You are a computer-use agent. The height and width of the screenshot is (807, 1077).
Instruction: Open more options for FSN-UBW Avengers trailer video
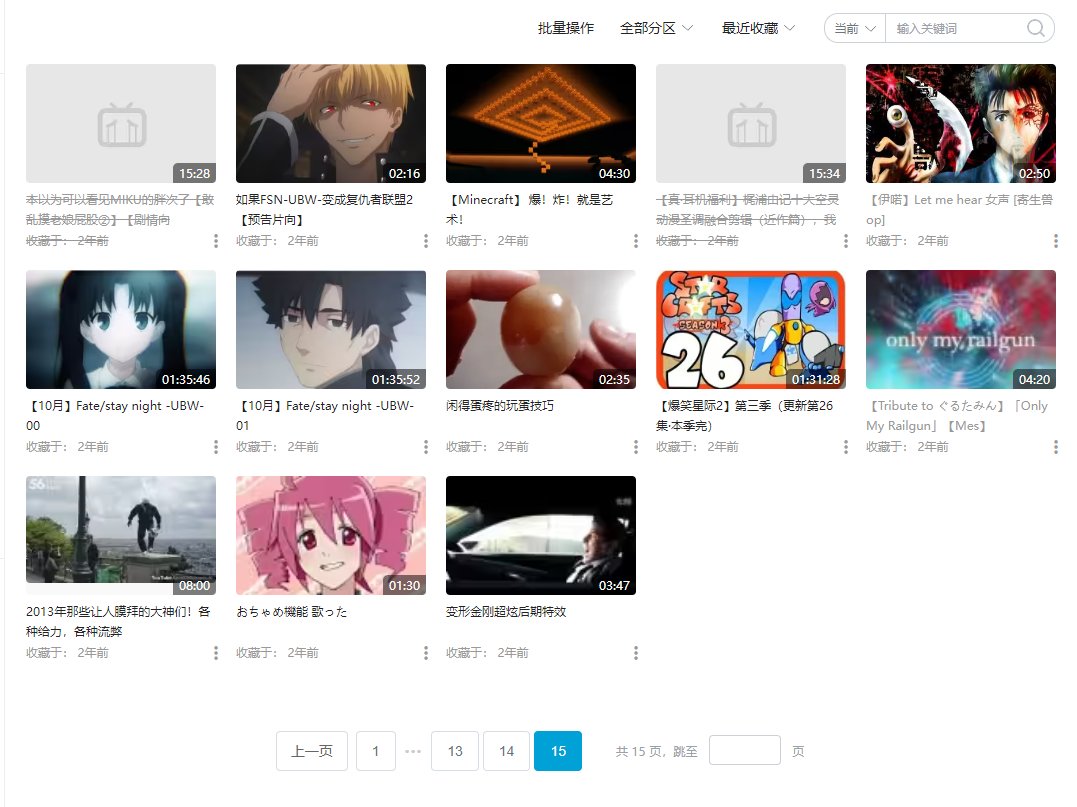pyautogui.click(x=426, y=240)
